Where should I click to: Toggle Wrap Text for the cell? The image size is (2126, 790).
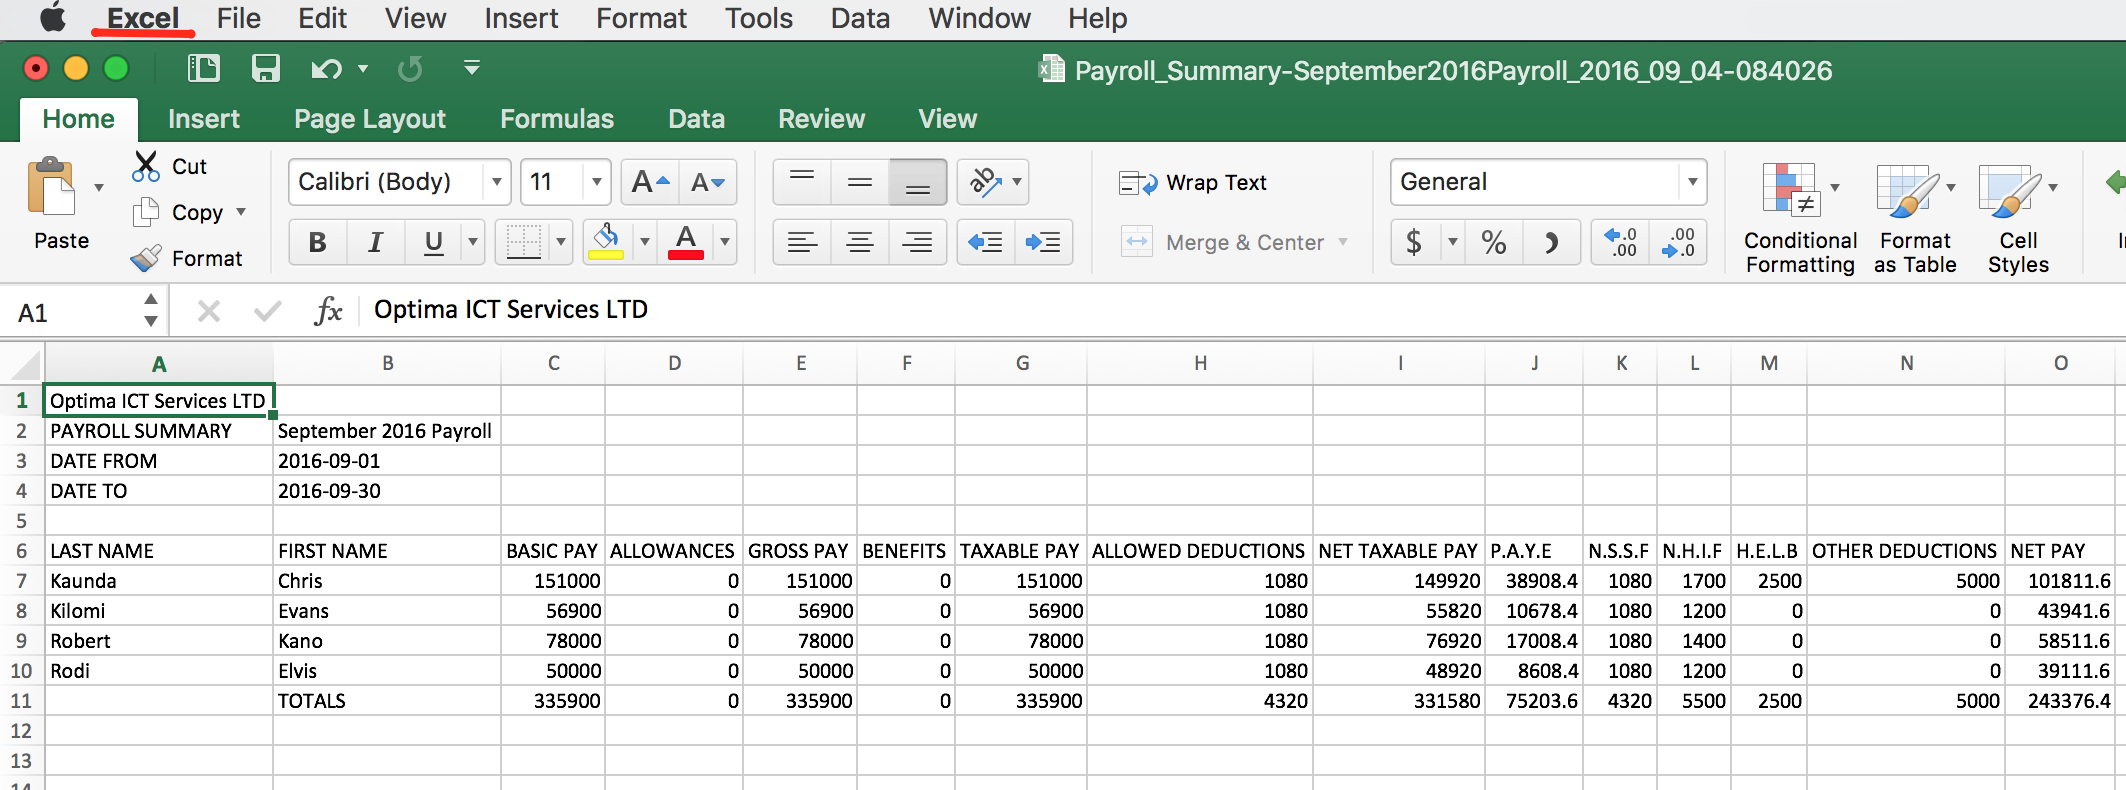1193,183
